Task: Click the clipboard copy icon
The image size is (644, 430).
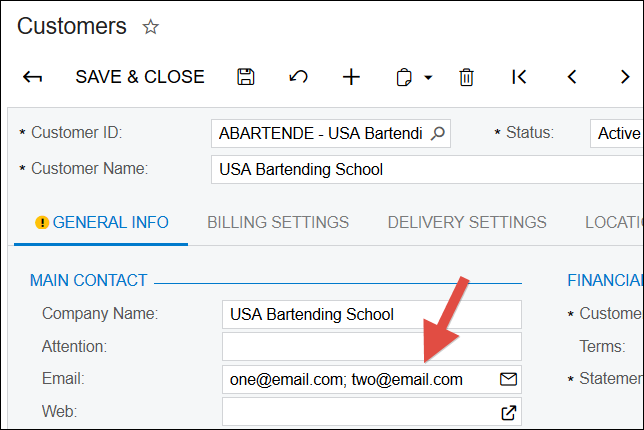Action: (x=404, y=77)
